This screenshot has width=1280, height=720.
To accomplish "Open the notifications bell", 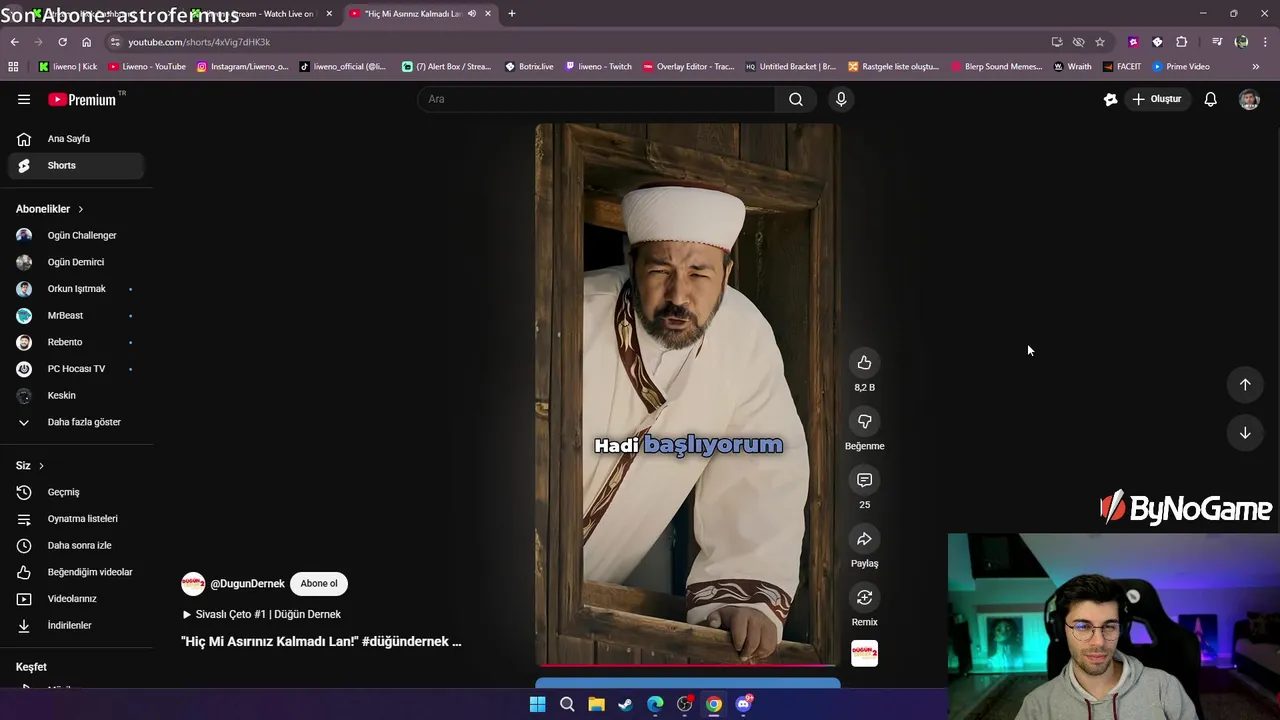I will (1210, 99).
